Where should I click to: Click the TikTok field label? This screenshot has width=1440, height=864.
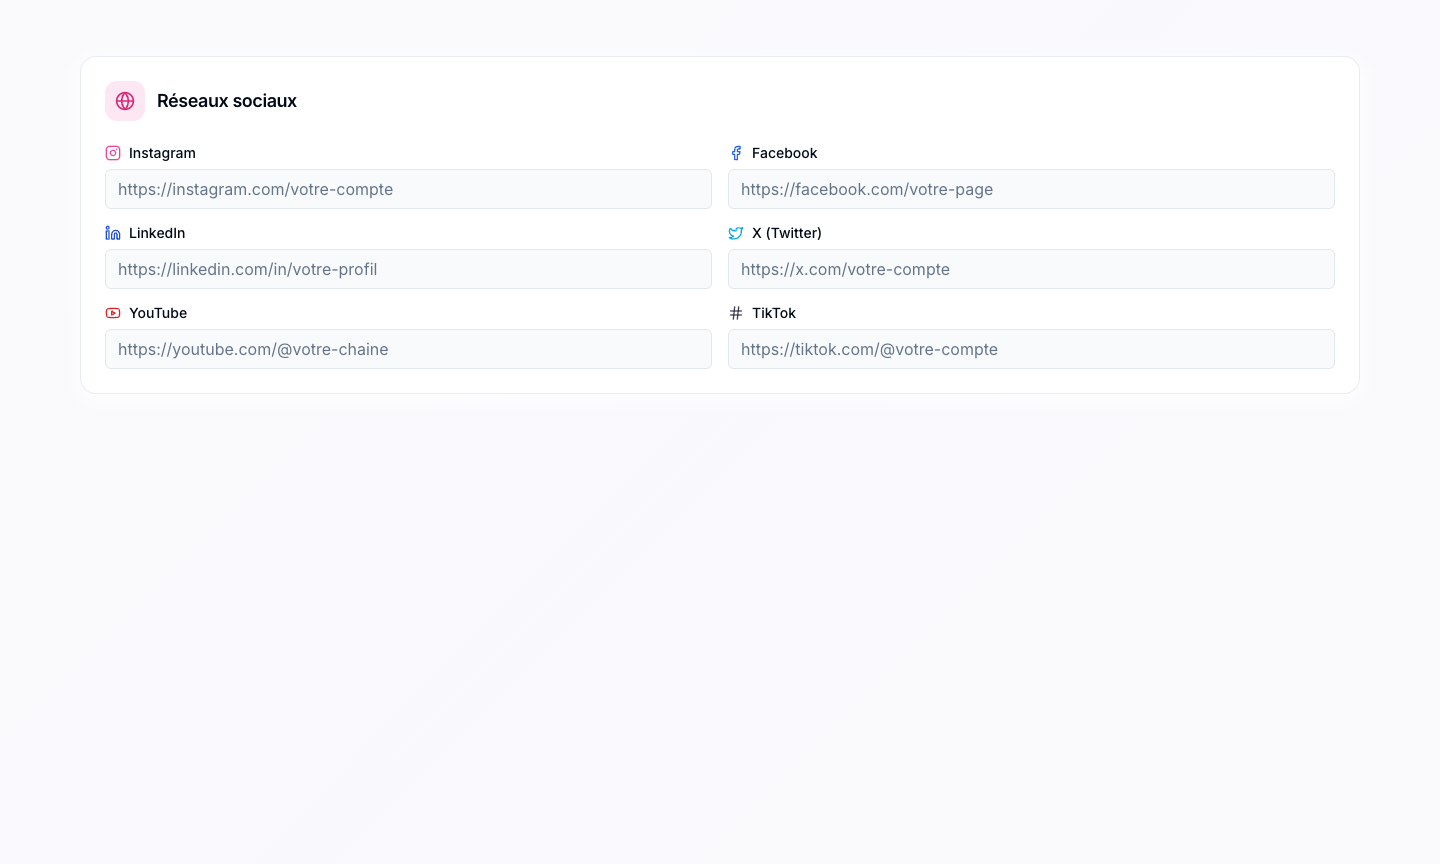(774, 313)
